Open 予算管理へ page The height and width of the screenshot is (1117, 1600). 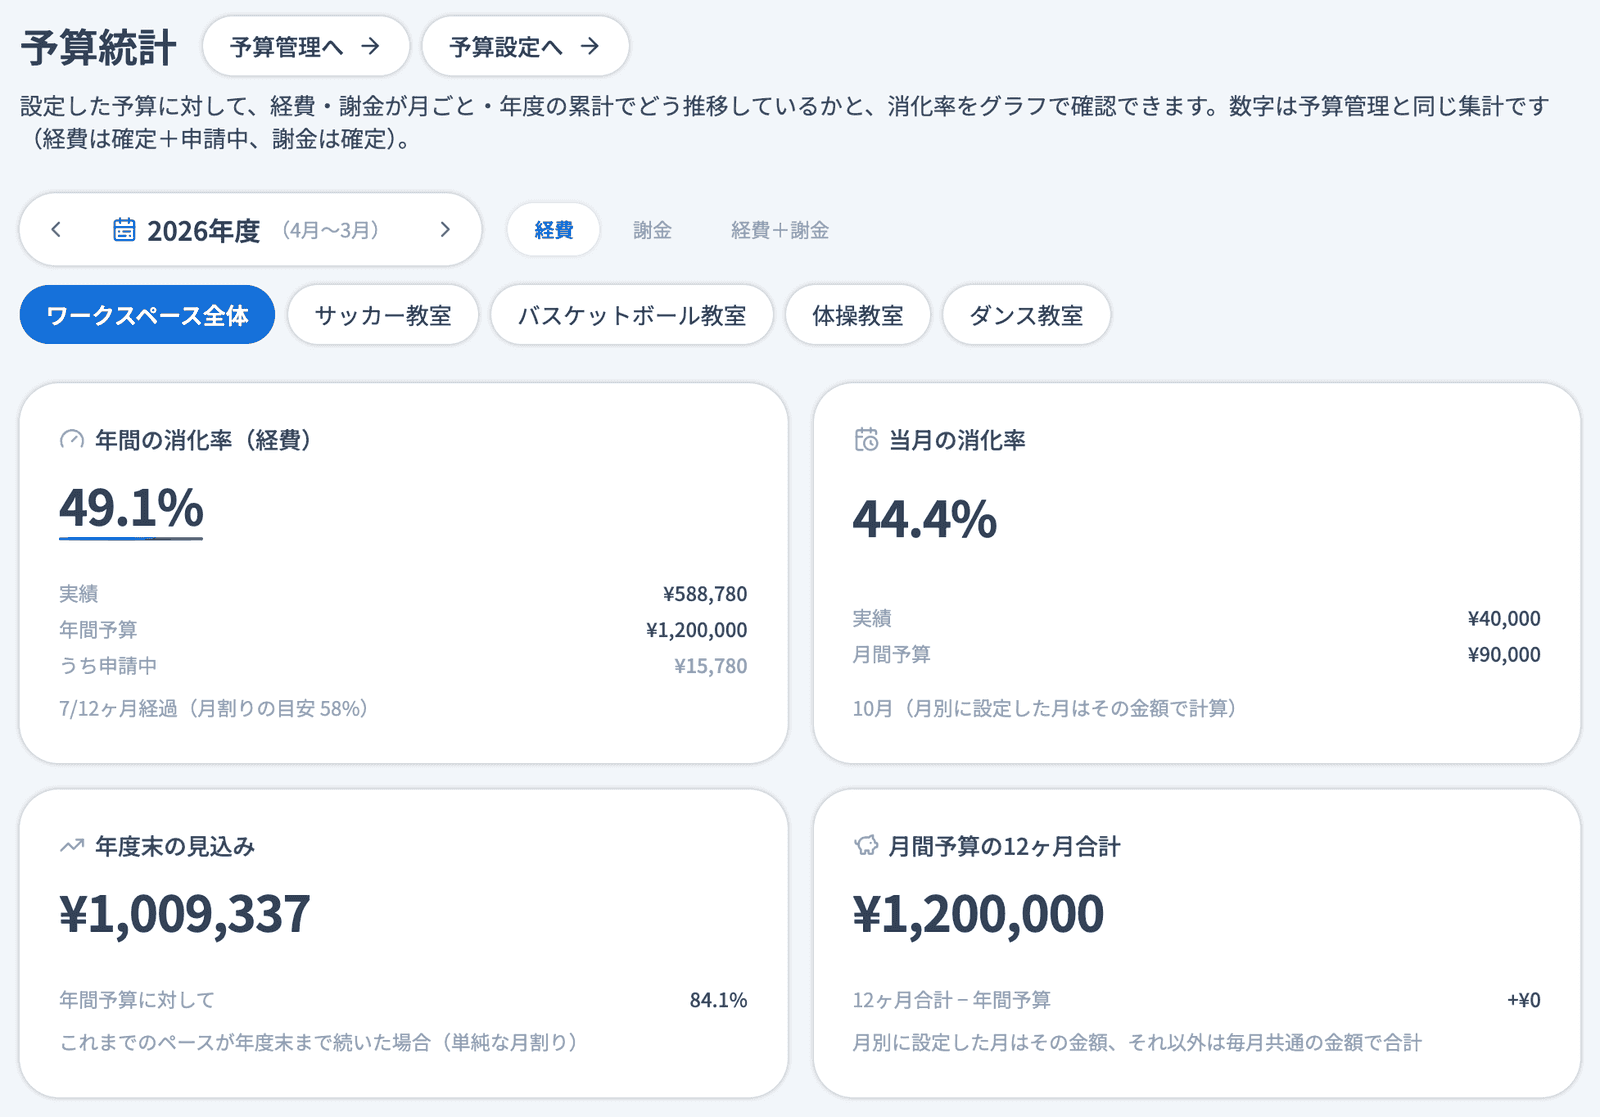306,46
